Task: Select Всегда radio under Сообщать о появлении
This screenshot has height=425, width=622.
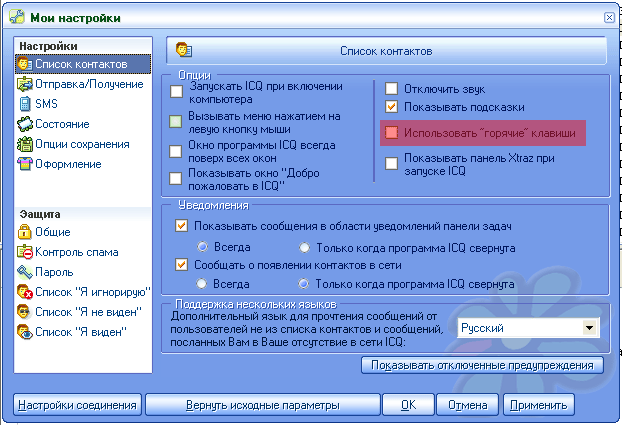Action: 202,283
